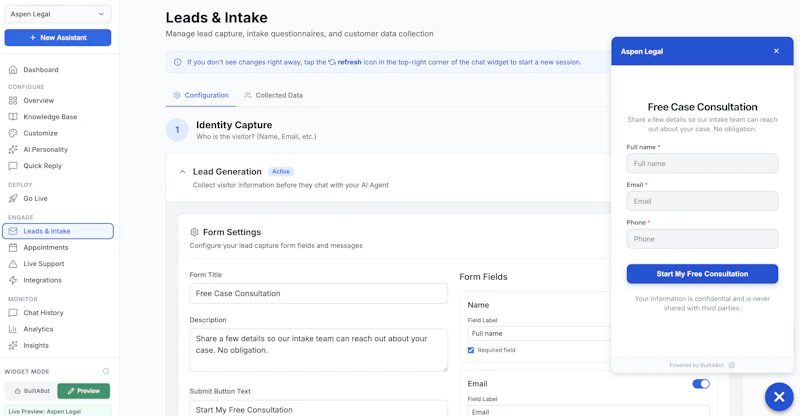Click the Powered by BuiltABot logo icon
Screen dimensions: 800x416
732,365
